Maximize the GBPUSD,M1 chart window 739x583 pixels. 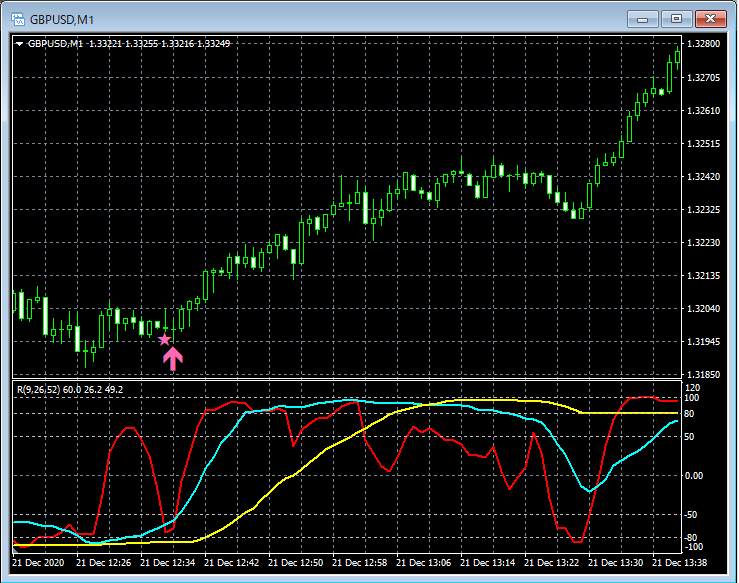677,19
